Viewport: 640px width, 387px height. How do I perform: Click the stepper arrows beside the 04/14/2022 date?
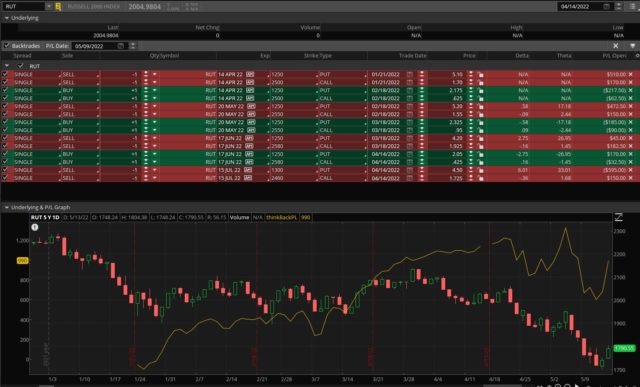pyautogui.click(x=619, y=7)
